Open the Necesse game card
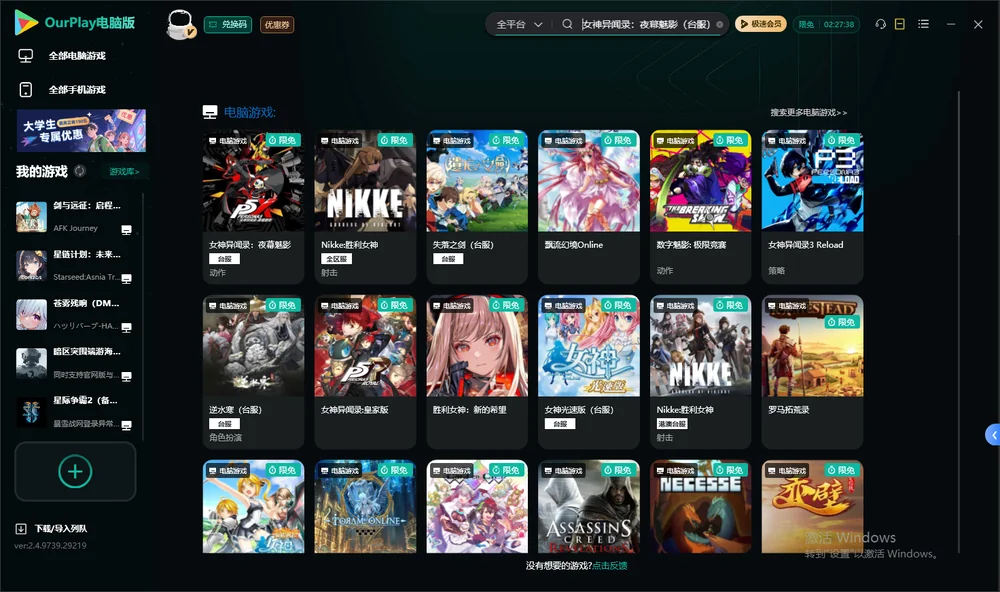 [x=700, y=507]
